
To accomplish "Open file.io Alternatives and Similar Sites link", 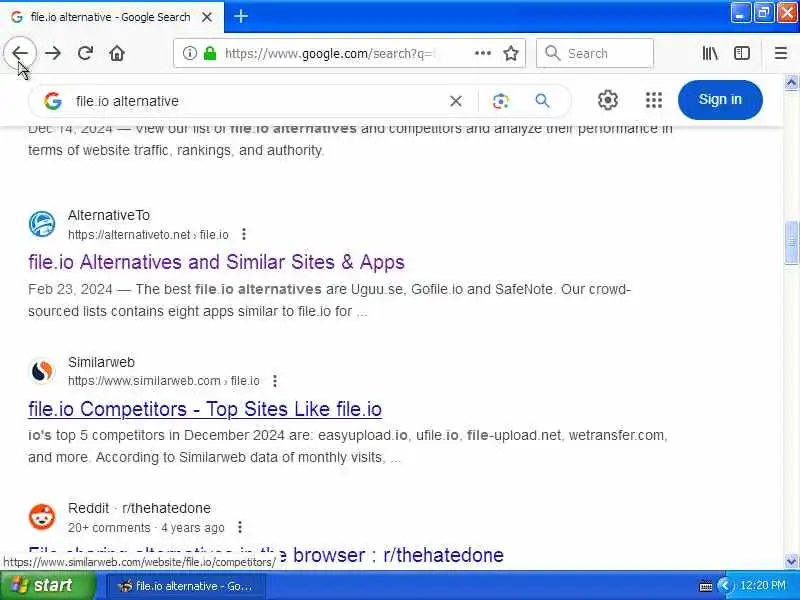I will tap(216, 262).
